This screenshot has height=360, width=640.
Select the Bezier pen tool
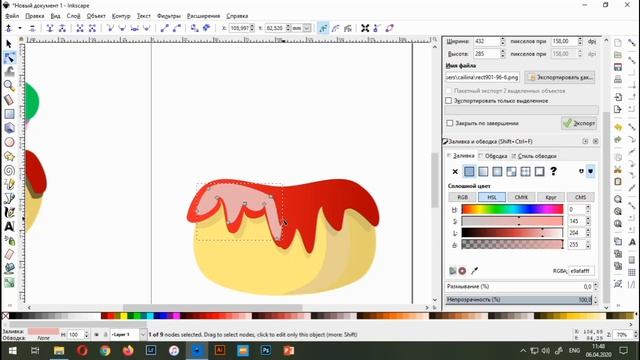[9, 198]
